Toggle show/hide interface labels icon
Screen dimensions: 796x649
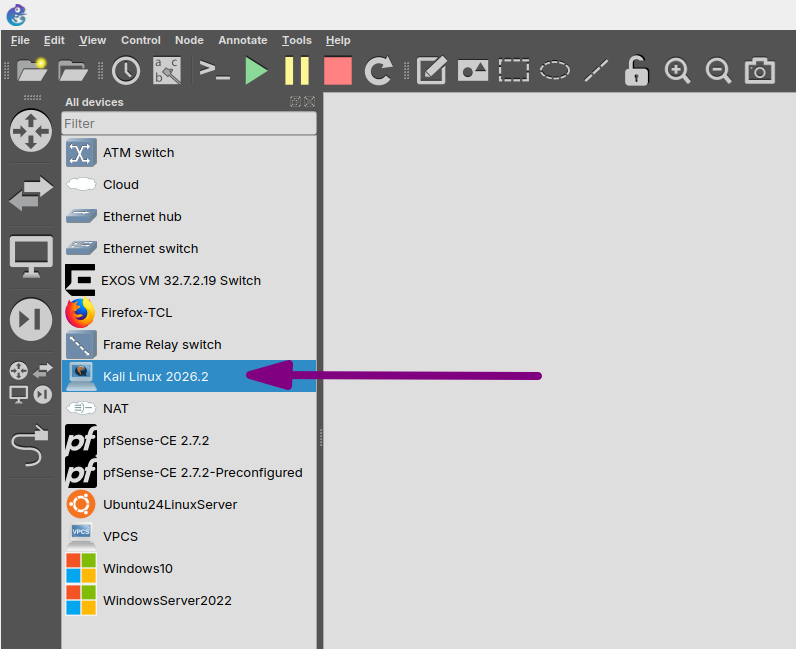(x=167, y=71)
